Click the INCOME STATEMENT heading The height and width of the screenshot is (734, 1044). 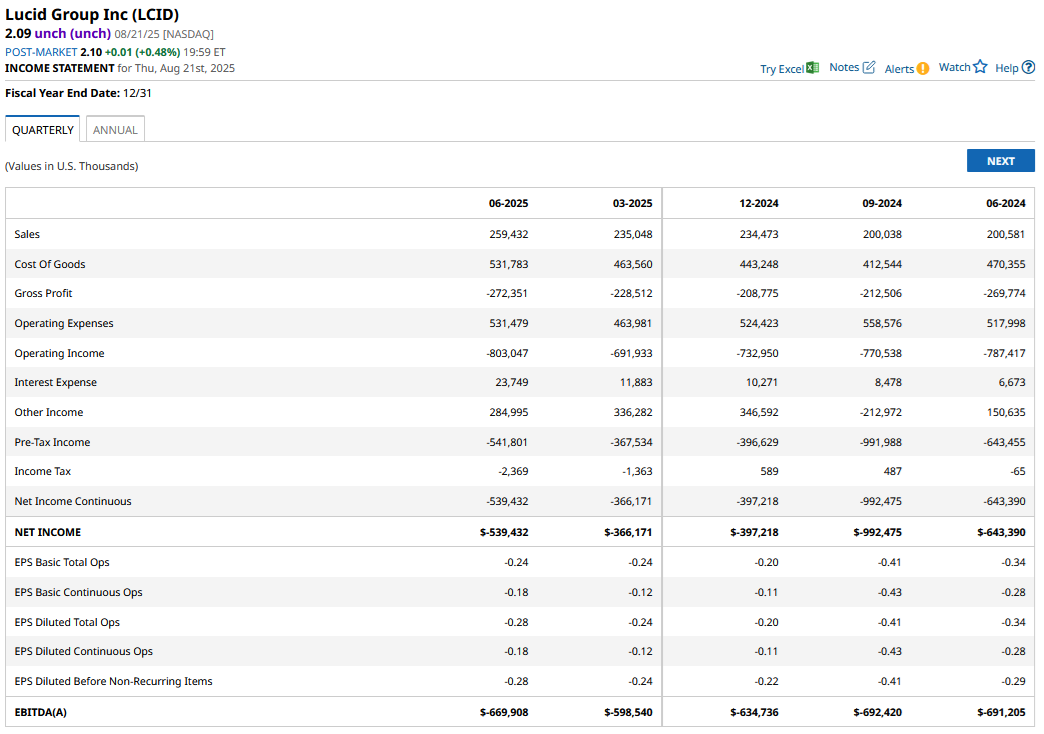(60, 68)
